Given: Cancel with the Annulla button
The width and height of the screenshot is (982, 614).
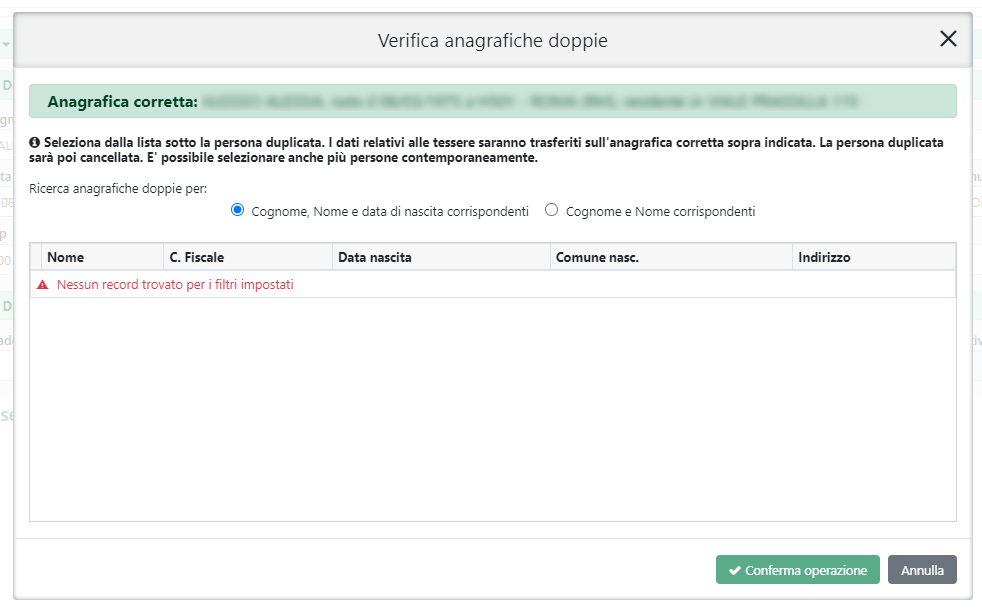Looking at the screenshot, I should pyautogui.click(x=922, y=570).
